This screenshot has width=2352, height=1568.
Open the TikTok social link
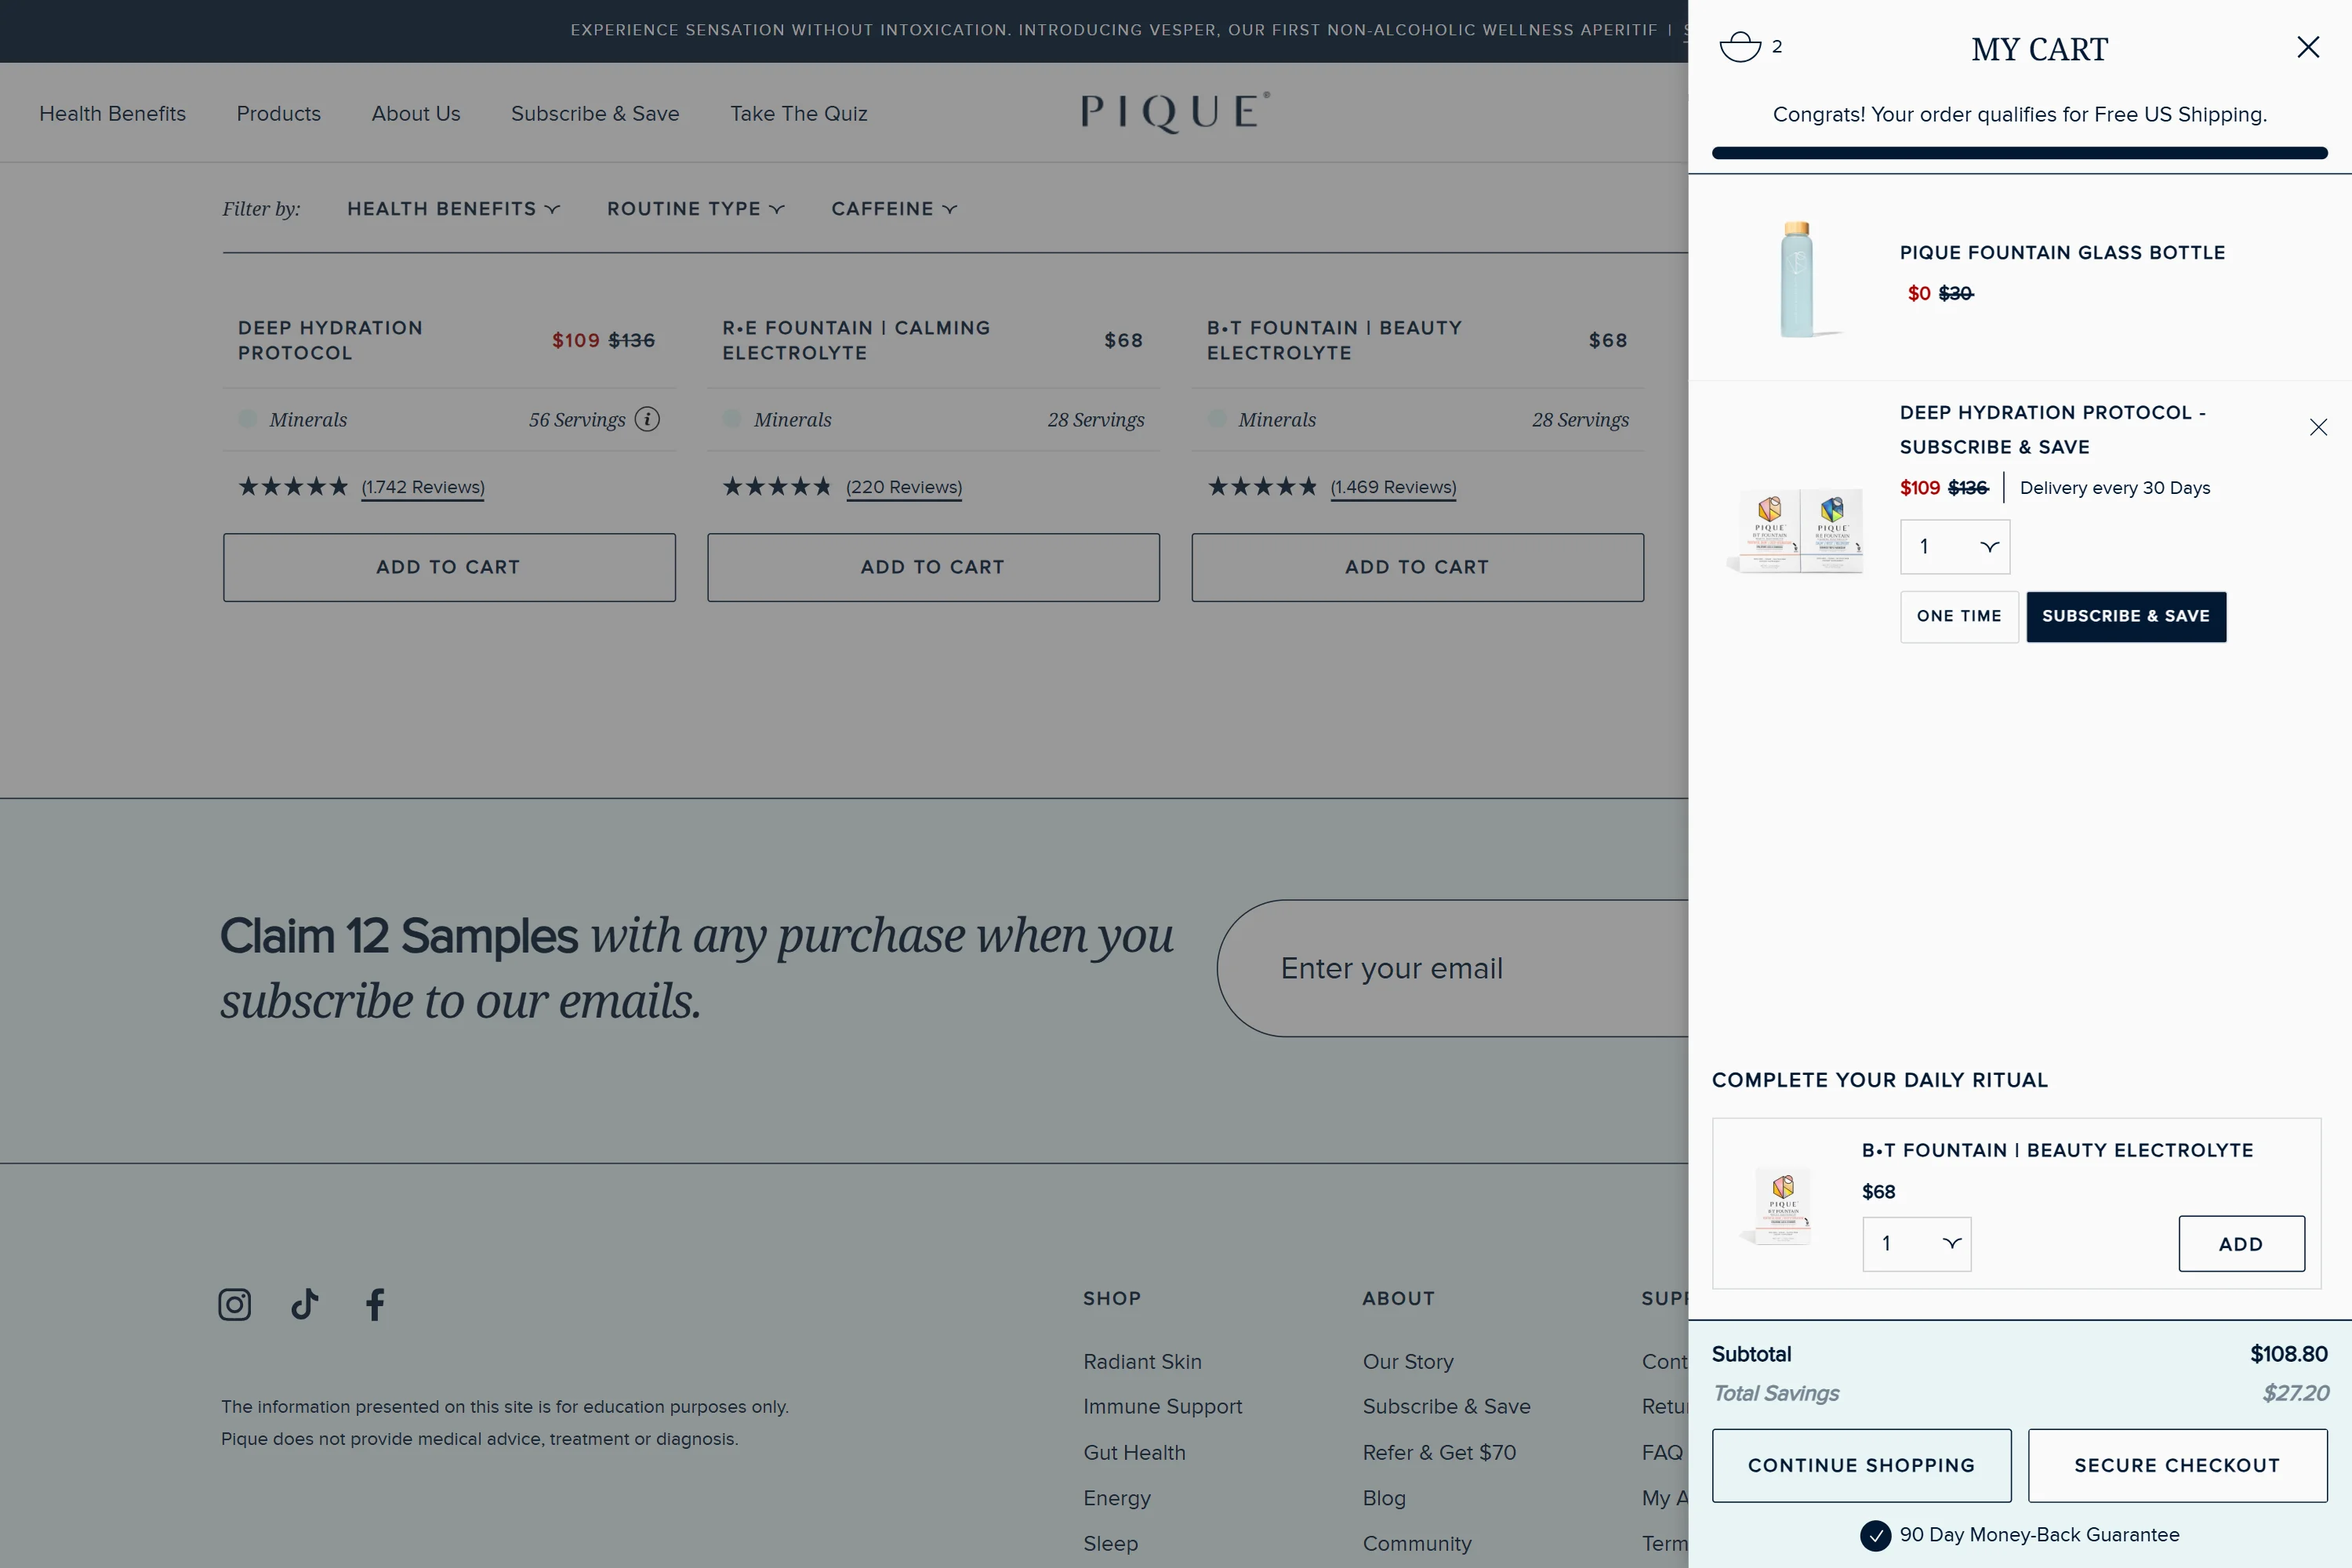(305, 1304)
